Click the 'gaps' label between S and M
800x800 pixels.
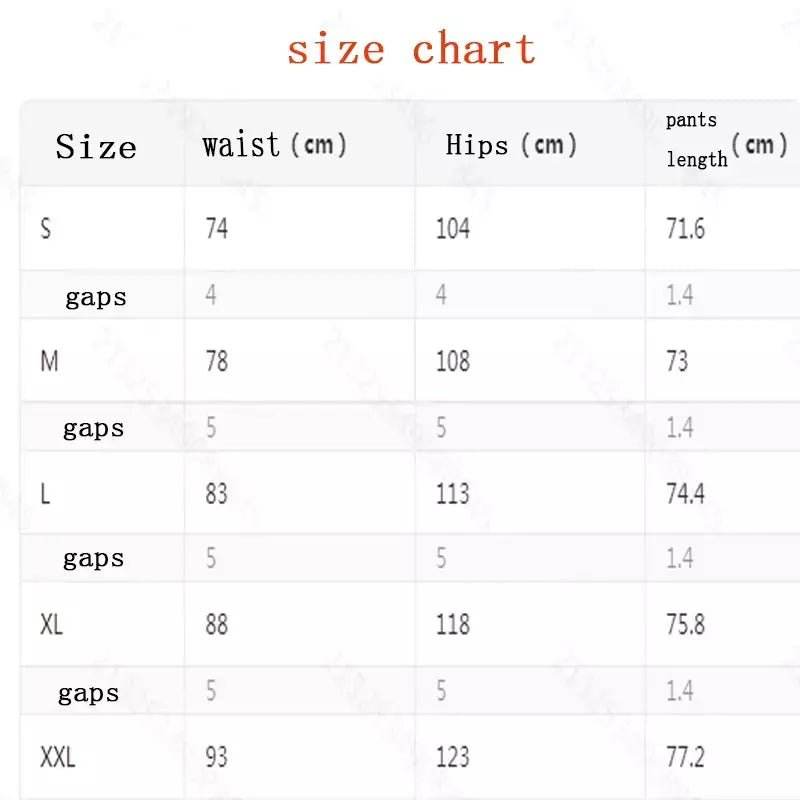[x=96, y=297]
